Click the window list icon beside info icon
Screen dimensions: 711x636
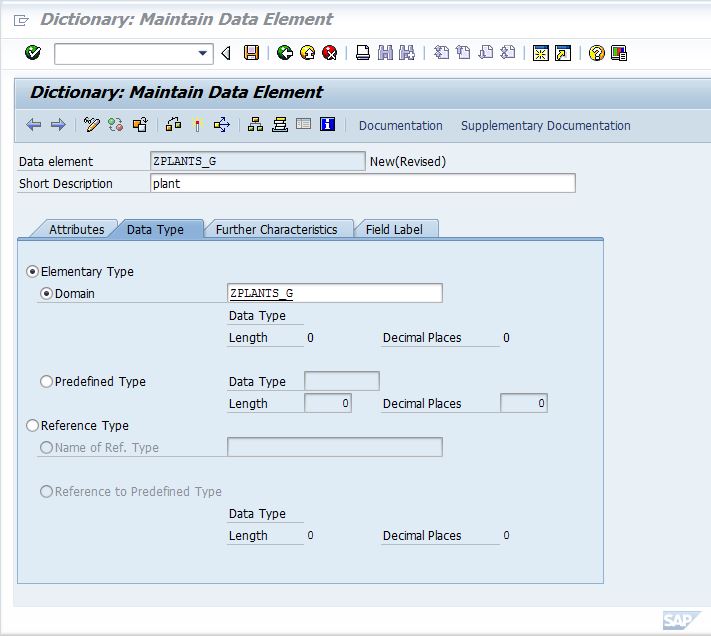[x=303, y=124]
